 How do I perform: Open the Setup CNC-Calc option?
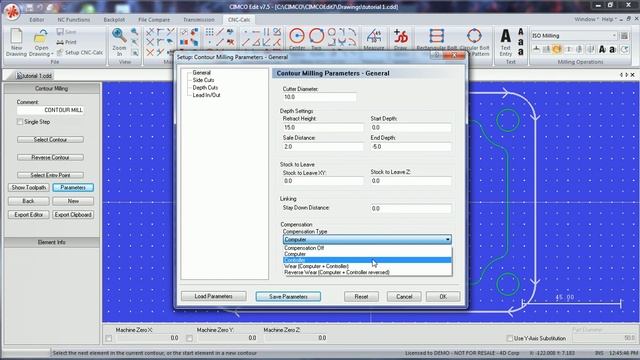point(80,53)
